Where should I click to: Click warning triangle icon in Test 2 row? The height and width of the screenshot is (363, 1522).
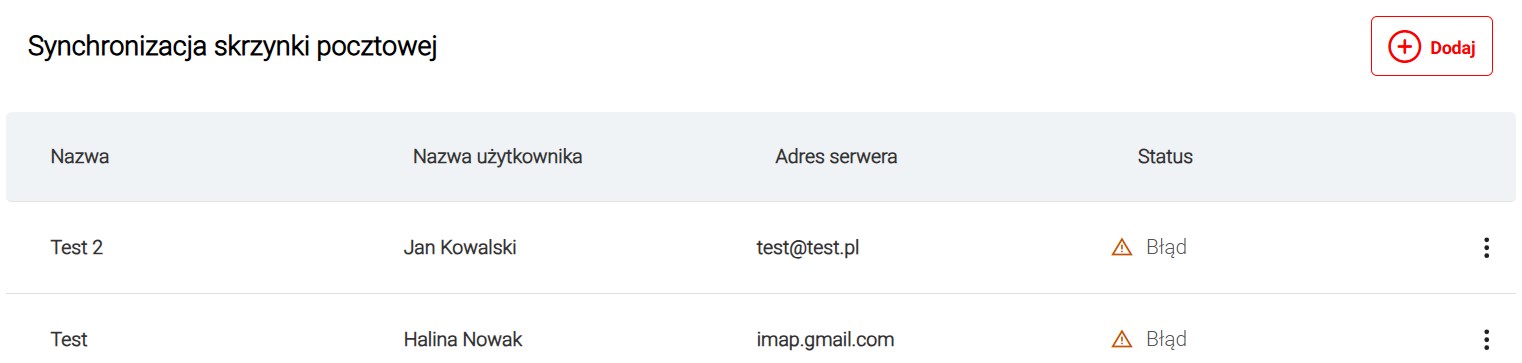[x=1122, y=247]
